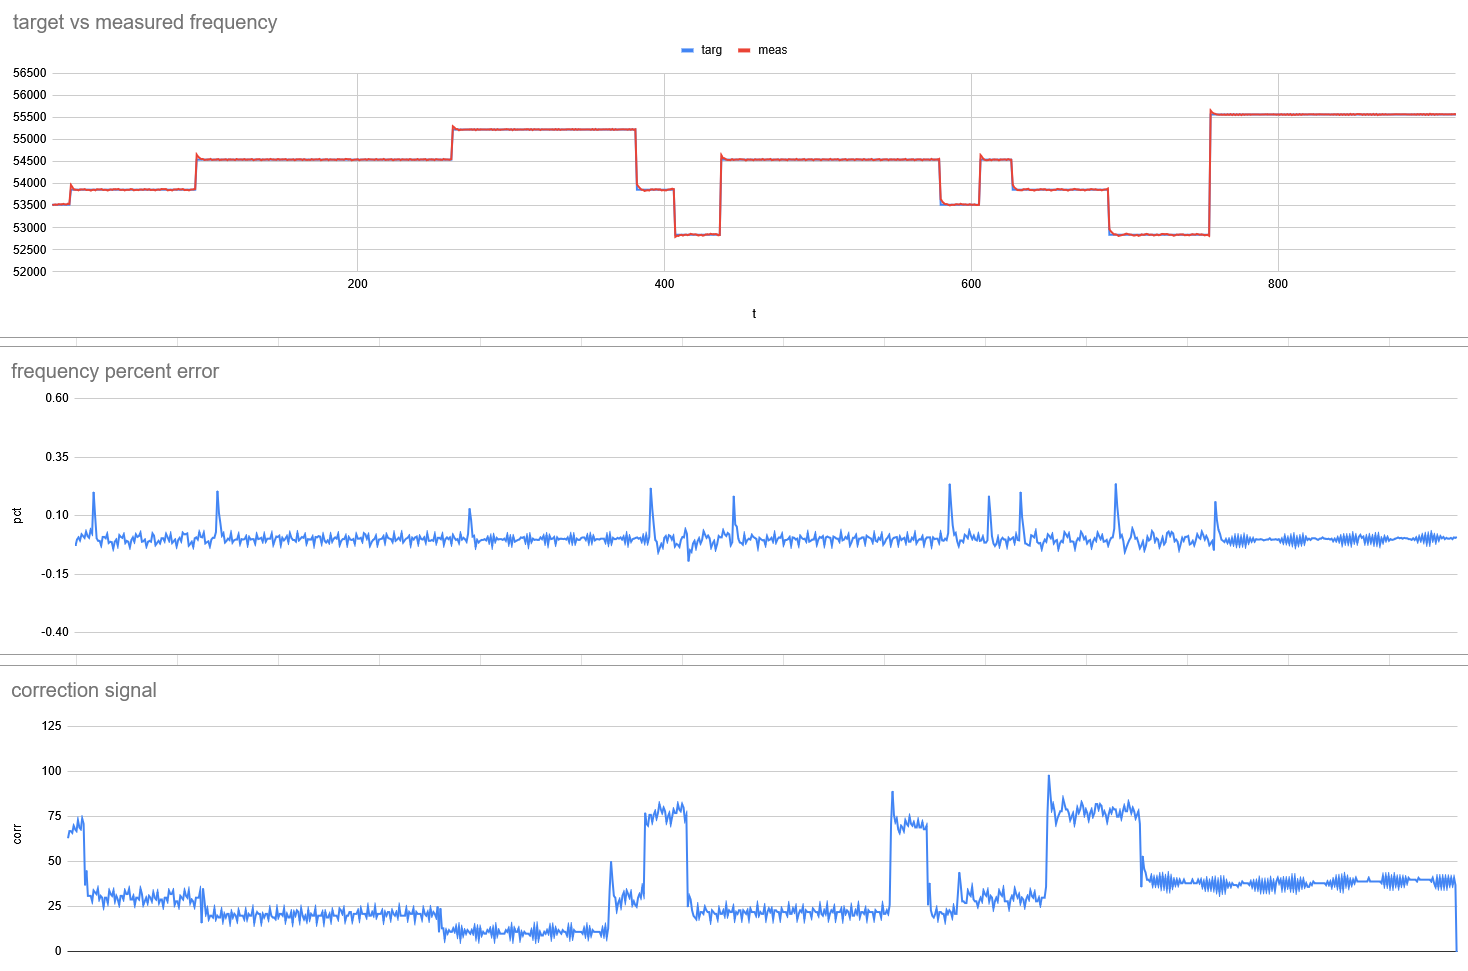1468x971 pixels.
Task: Click the blue targ legend swatch
Action: point(687,50)
